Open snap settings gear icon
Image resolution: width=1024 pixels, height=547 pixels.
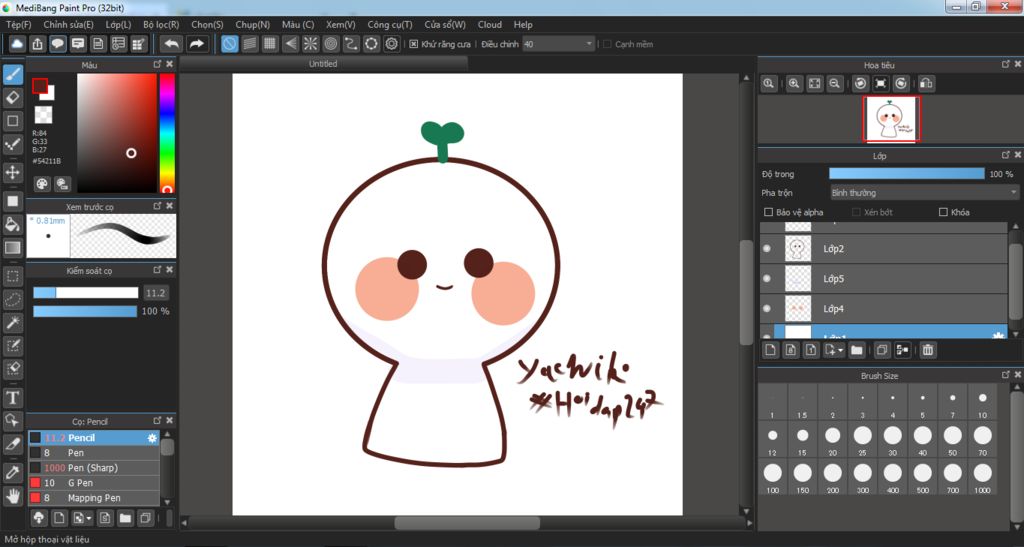tap(391, 44)
